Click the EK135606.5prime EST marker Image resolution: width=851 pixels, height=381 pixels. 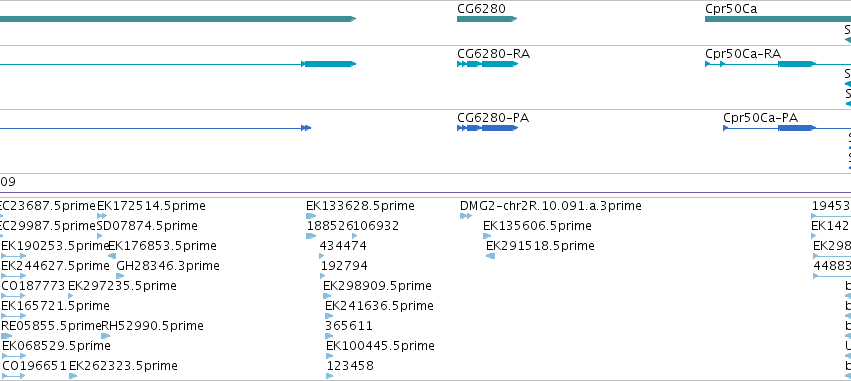tap(487, 236)
